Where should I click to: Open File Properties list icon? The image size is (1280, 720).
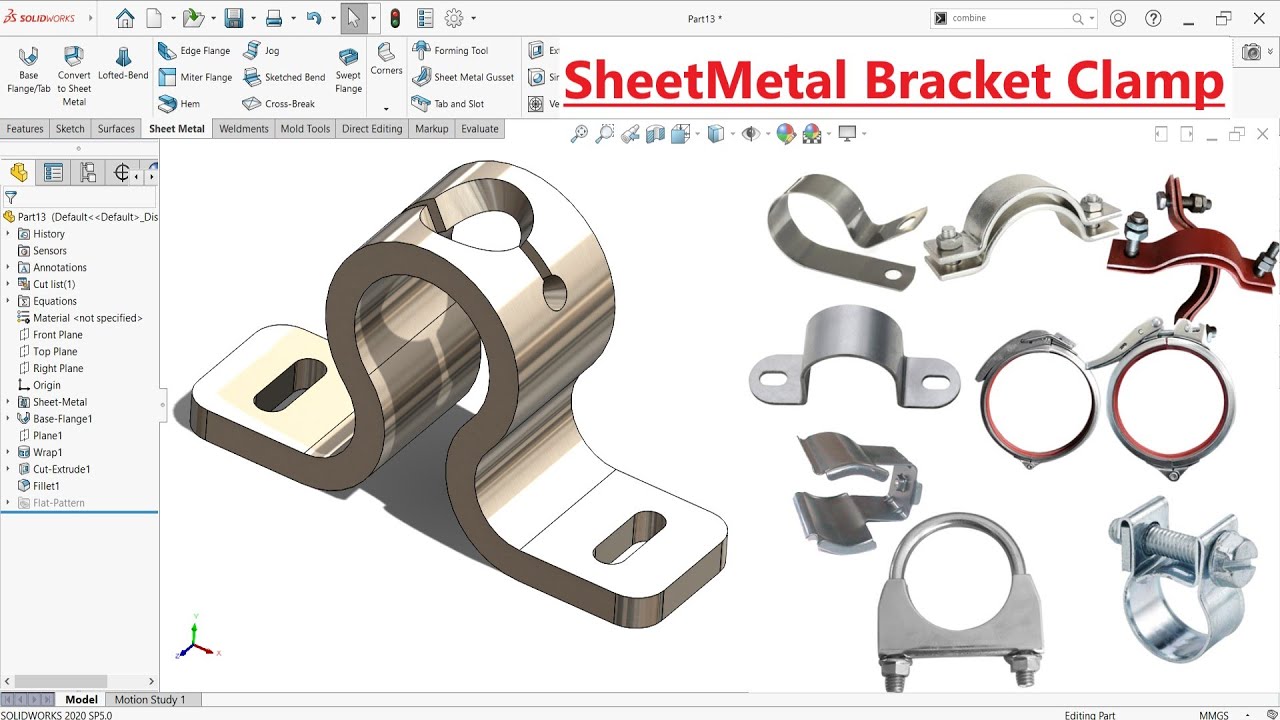tap(425, 18)
